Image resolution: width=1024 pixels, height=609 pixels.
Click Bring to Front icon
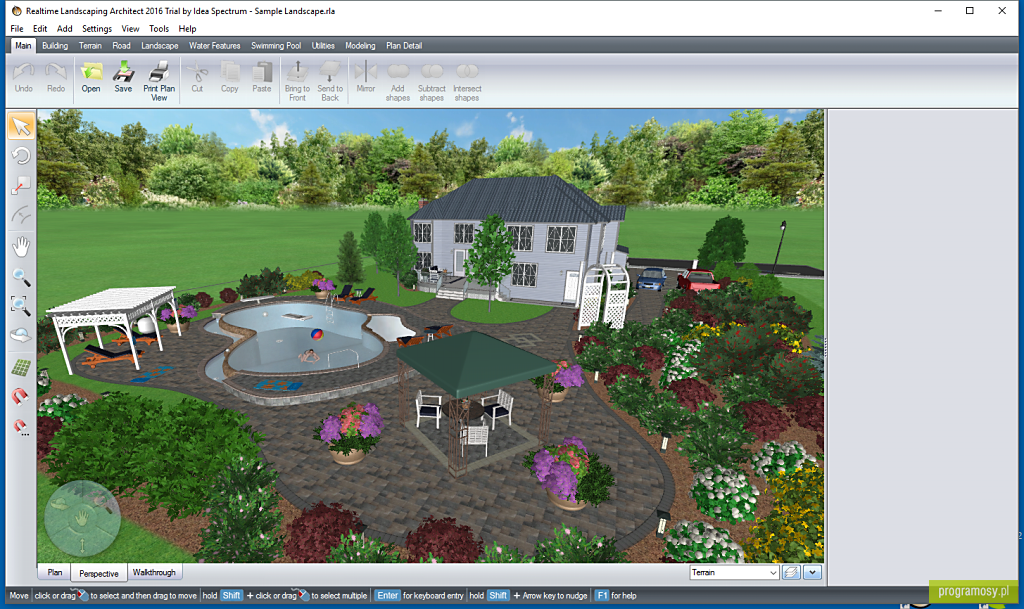[297, 82]
